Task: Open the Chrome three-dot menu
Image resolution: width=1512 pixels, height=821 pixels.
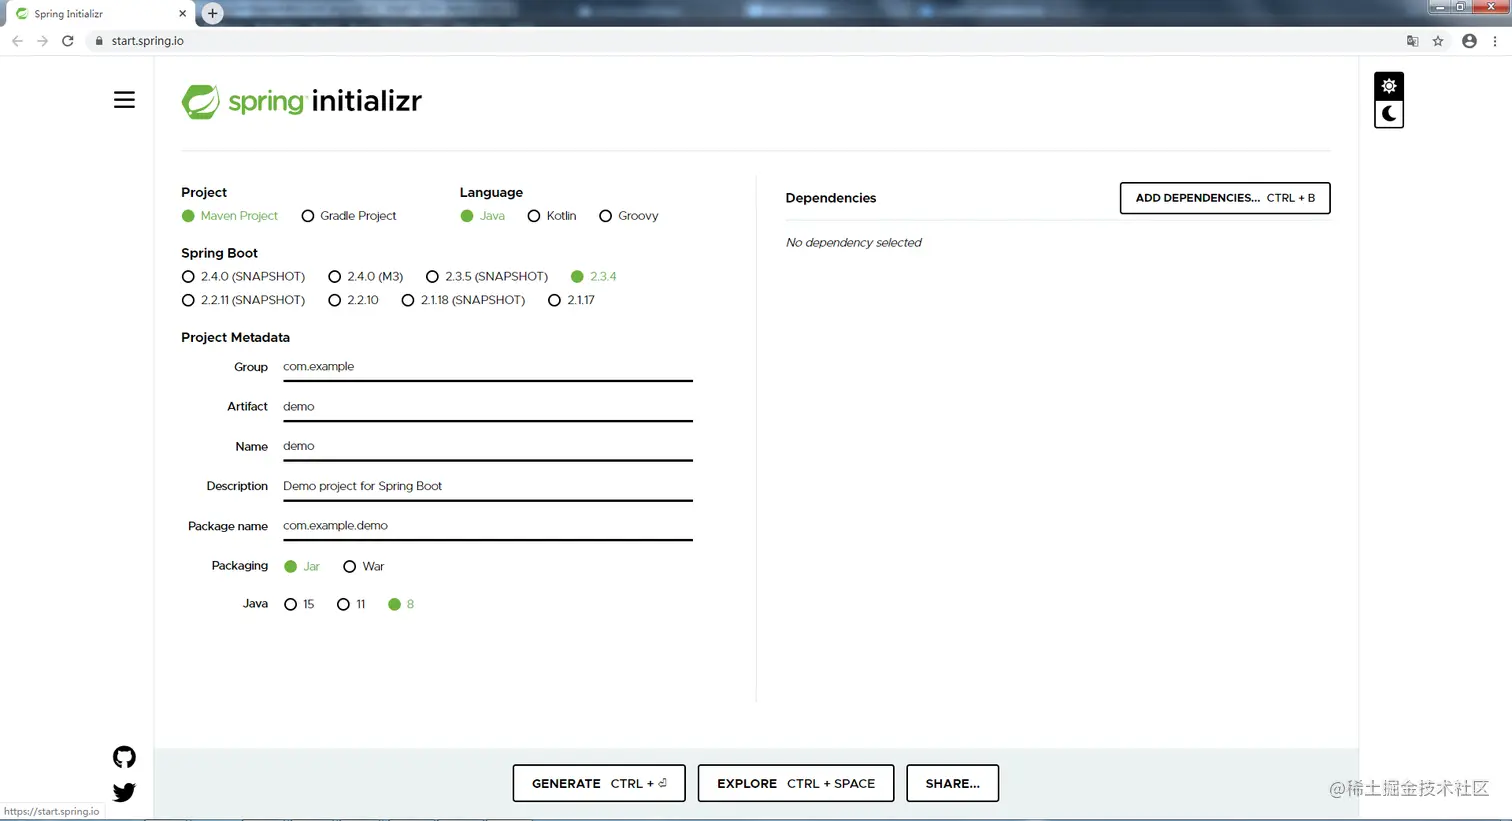Action: [x=1495, y=41]
